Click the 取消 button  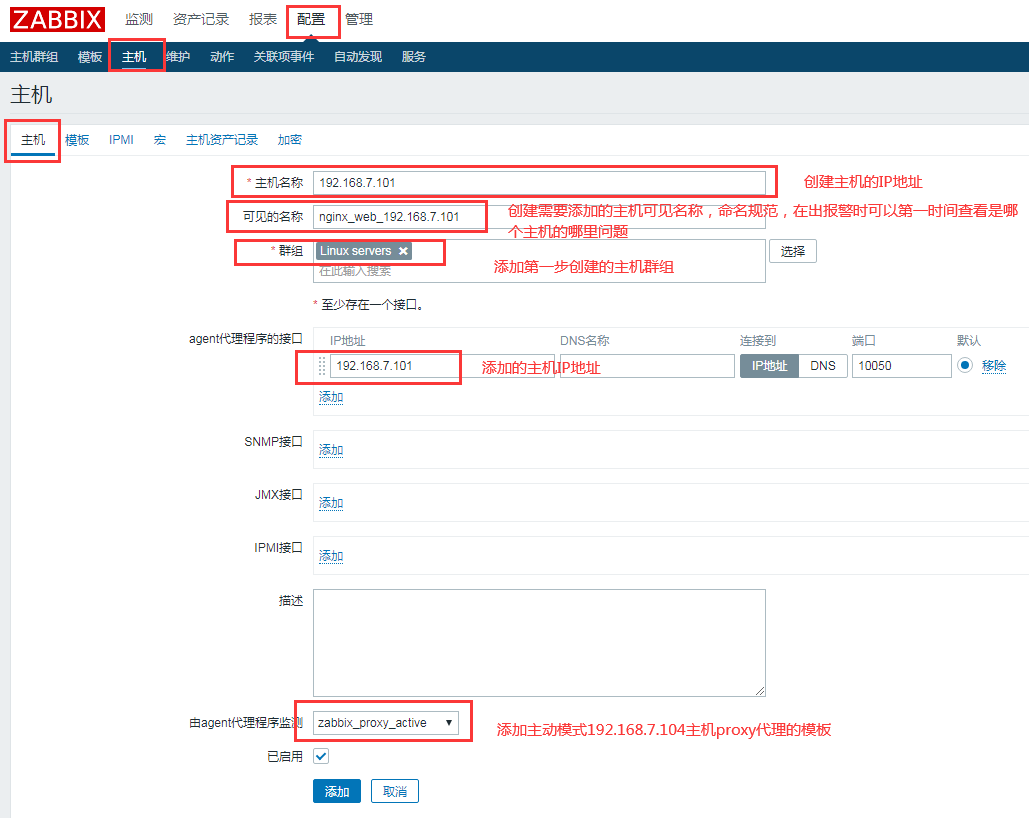(x=394, y=792)
